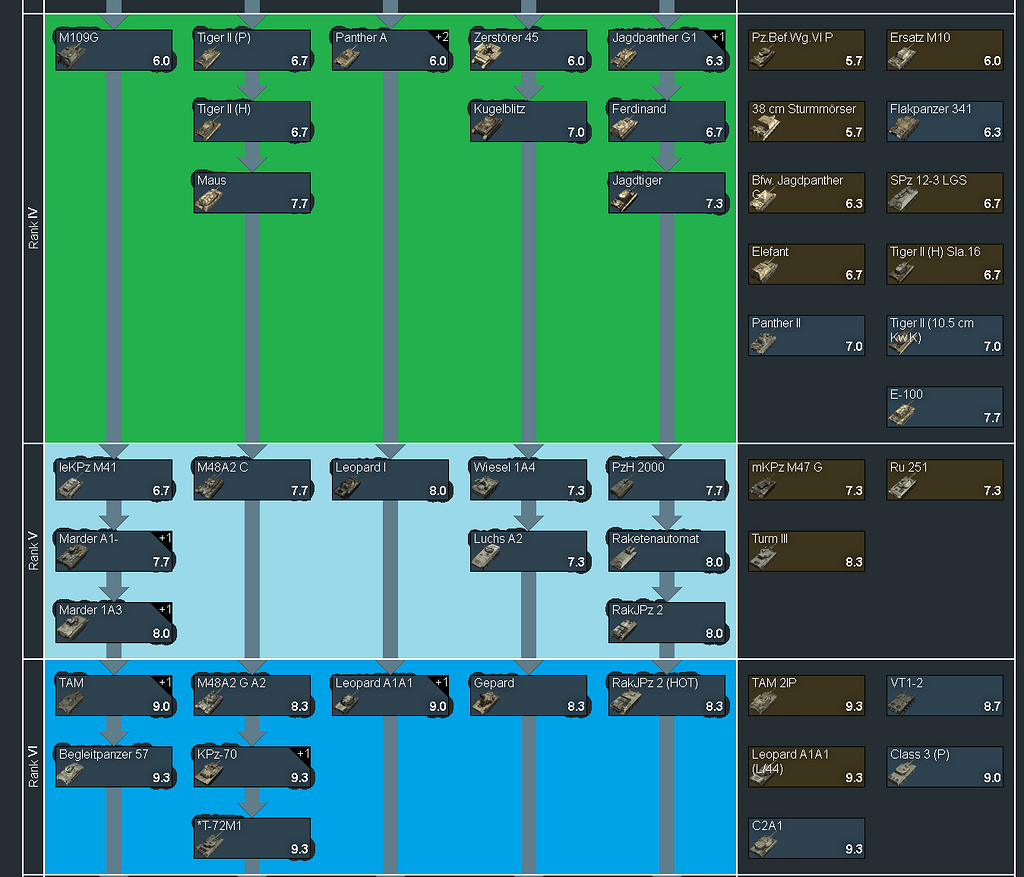Open the Jagdtiger vehicle card
The width and height of the screenshot is (1024, 877).
click(668, 193)
